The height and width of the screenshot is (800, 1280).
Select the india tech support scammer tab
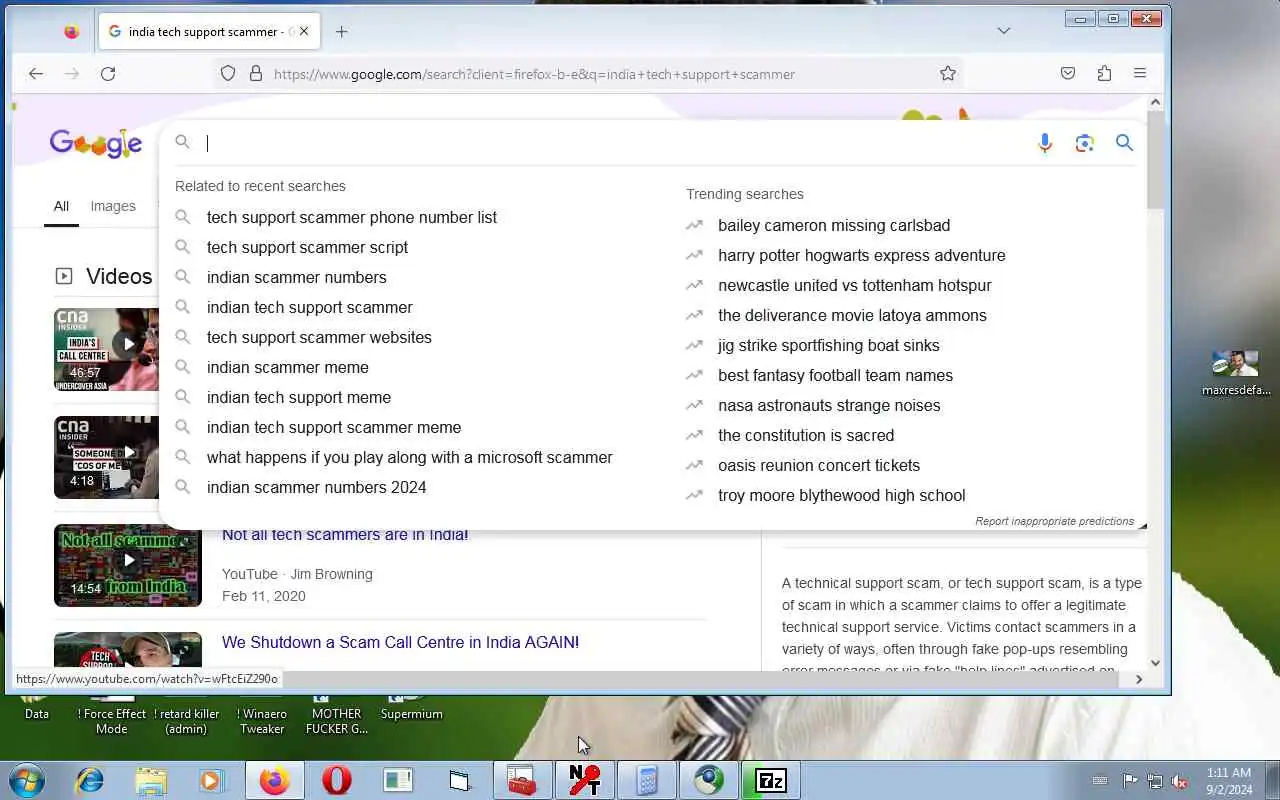[209, 32]
